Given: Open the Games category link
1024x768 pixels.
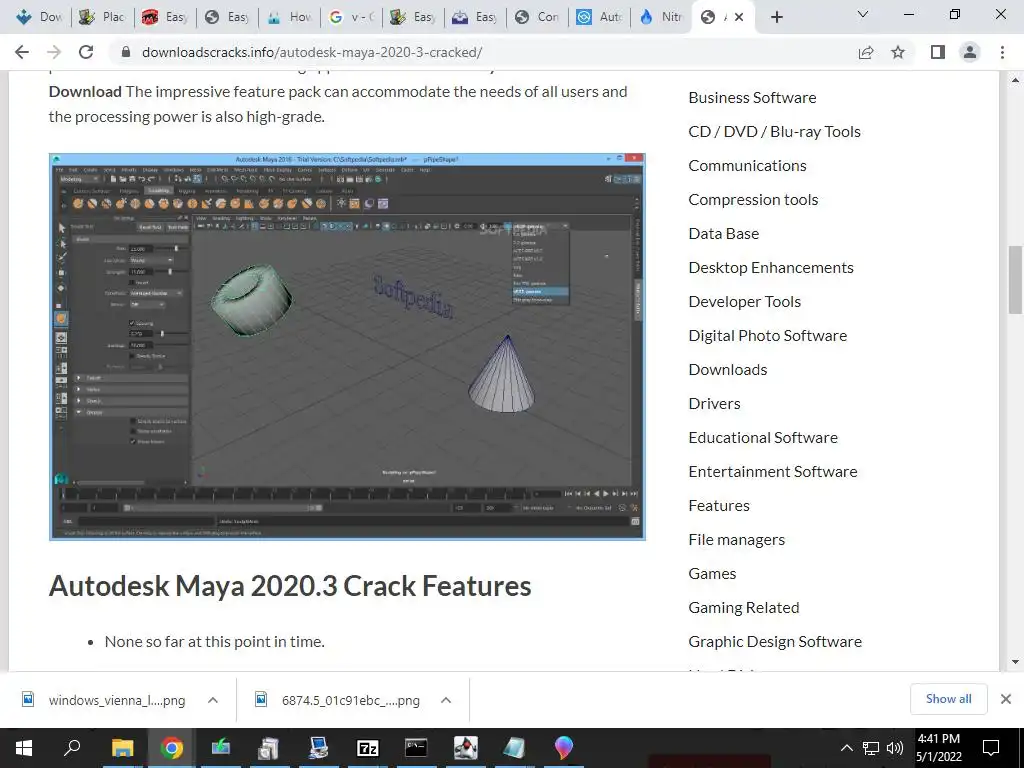Looking at the screenshot, I should click(712, 573).
